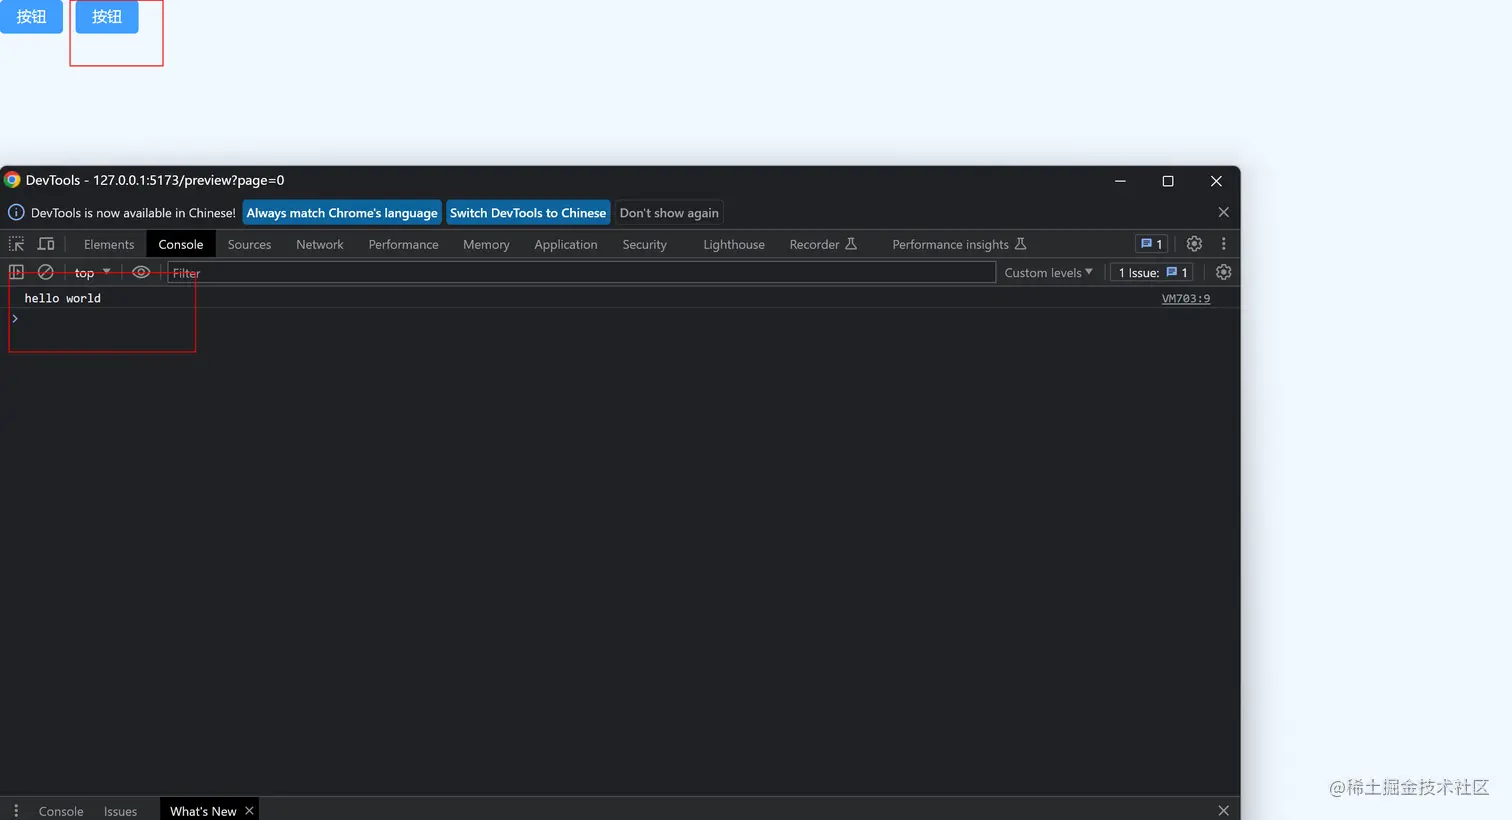The image size is (1512, 820).
Task: Click the inspect element picker icon
Action: (x=16, y=244)
